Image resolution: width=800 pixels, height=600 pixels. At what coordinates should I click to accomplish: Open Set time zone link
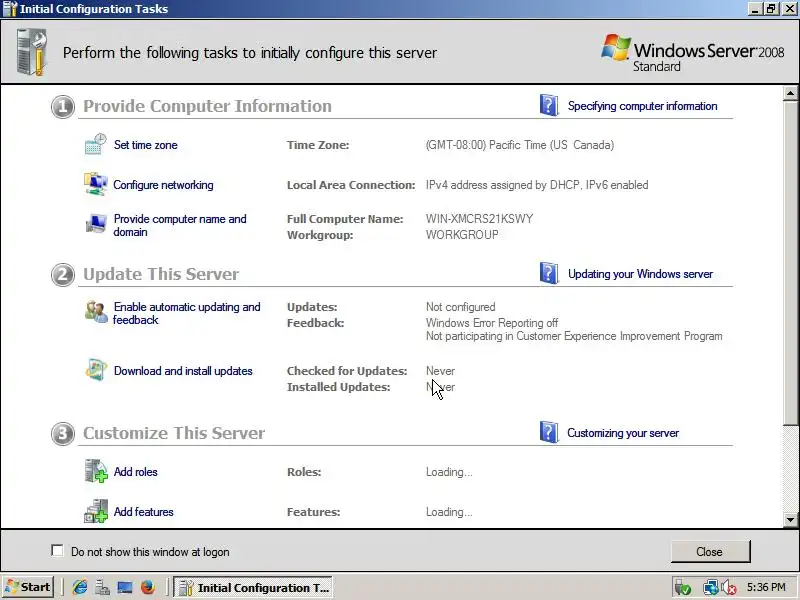145,145
